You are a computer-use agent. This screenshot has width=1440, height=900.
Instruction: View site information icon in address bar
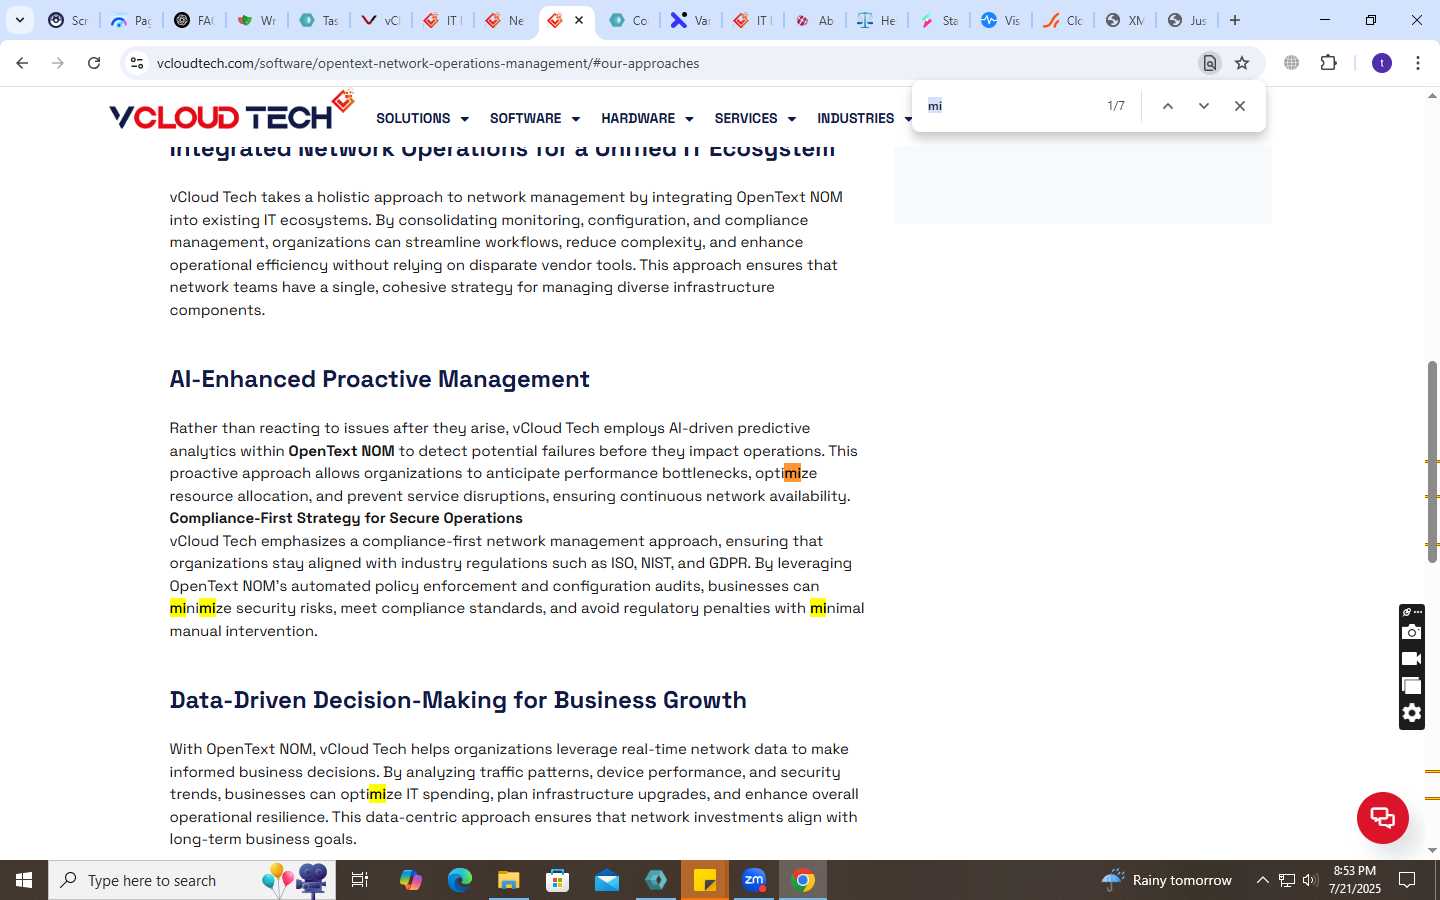[137, 63]
